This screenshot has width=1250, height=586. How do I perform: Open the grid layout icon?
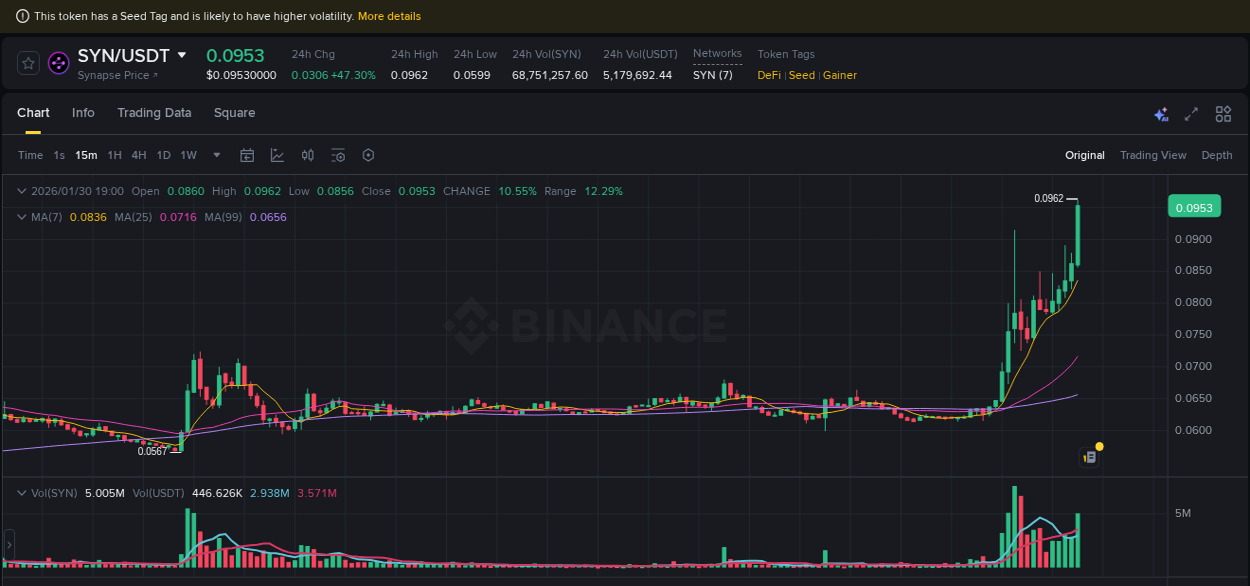[x=1223, y=114]
